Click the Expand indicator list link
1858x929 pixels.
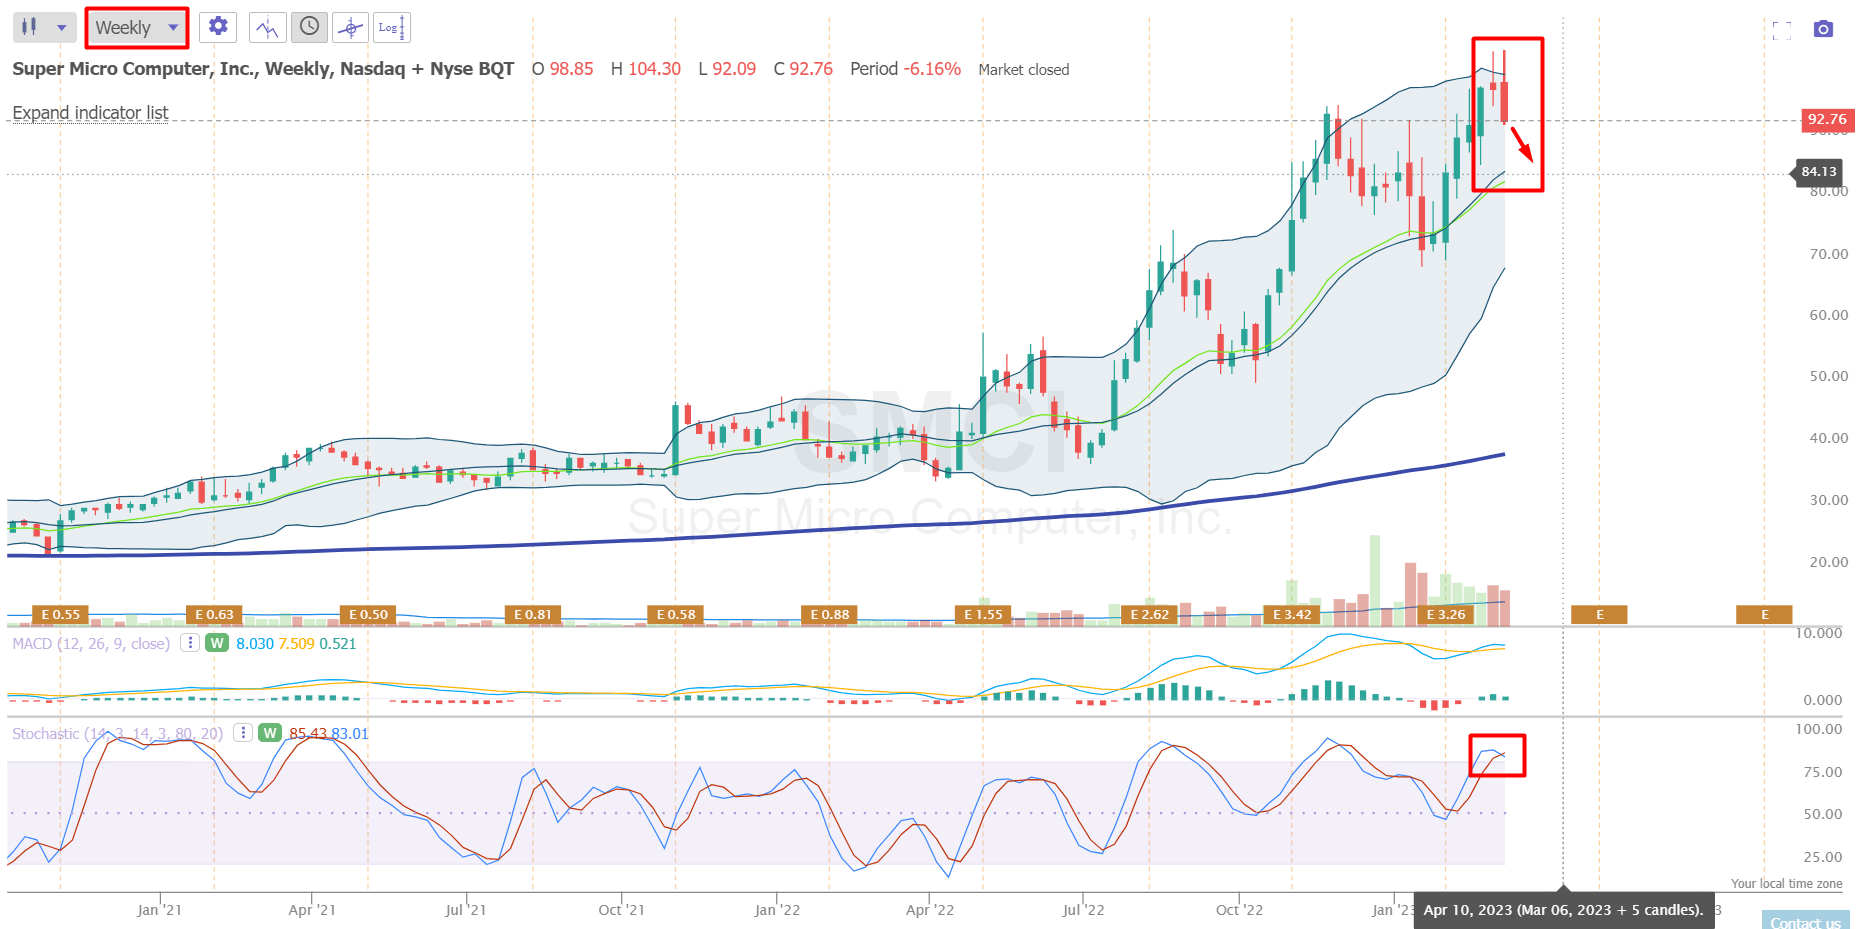pyautogui.click(x=90, y=113)
